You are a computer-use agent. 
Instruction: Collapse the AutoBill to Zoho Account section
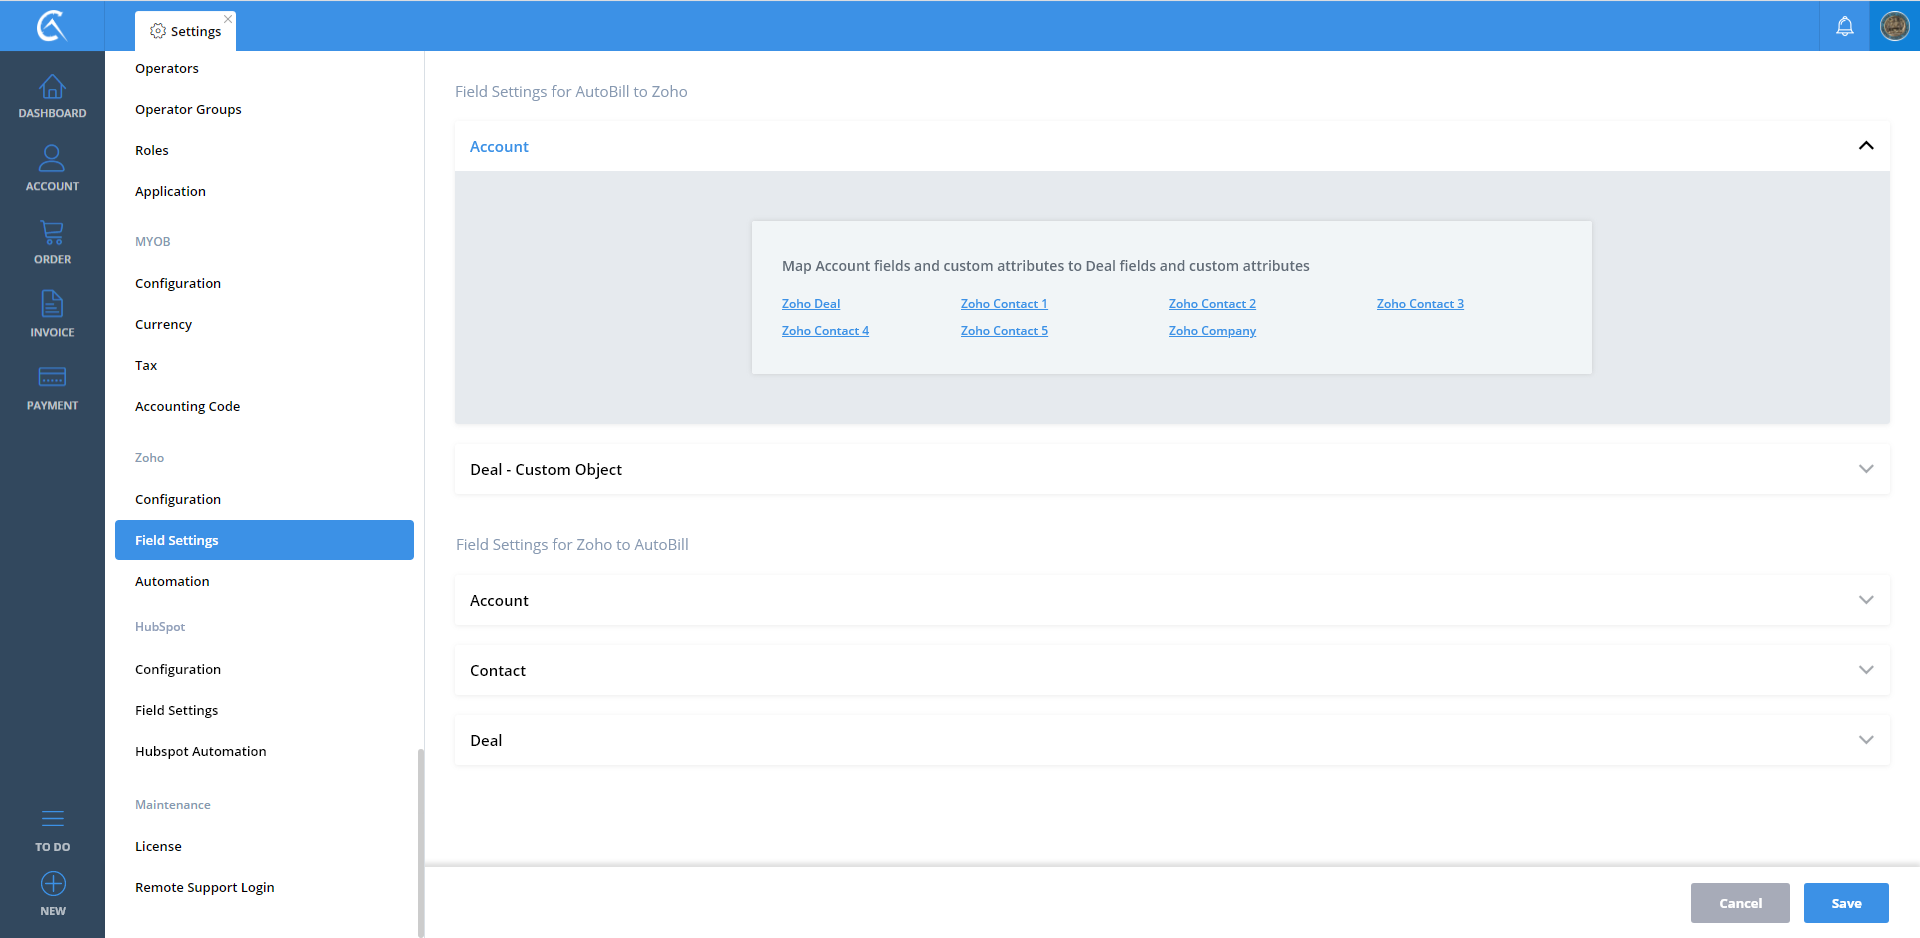point(1865,146)
